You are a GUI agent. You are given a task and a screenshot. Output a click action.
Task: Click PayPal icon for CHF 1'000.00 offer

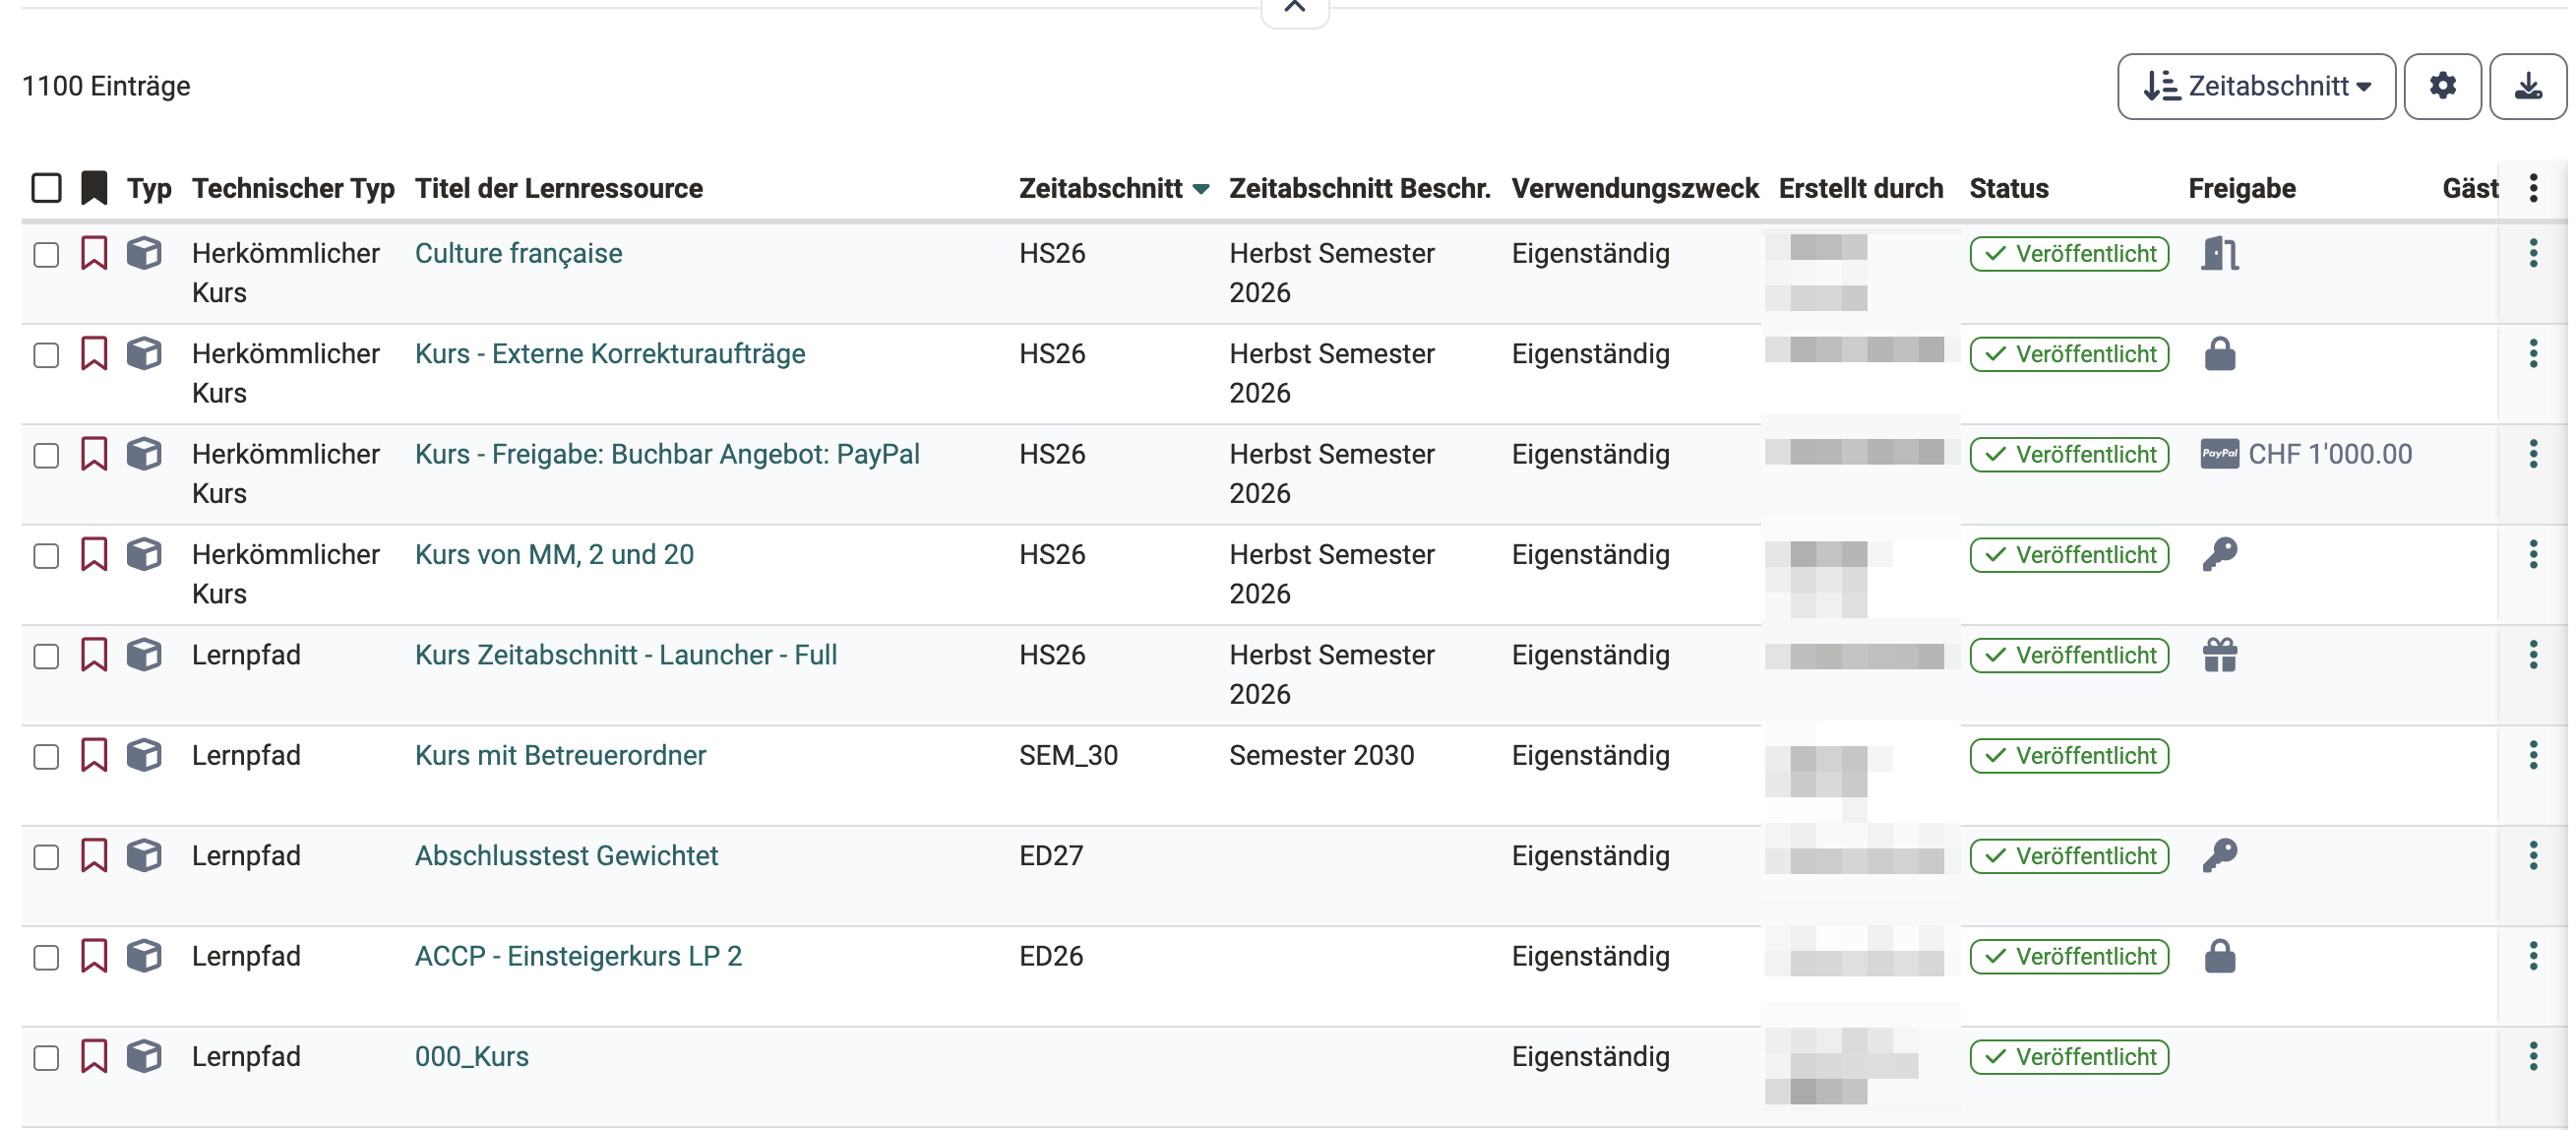click(2219, 454)
